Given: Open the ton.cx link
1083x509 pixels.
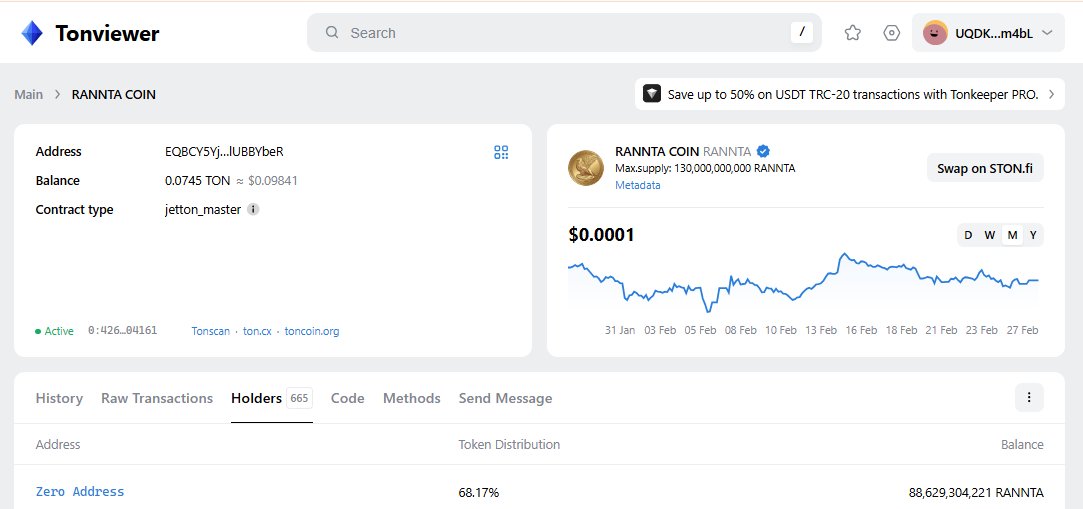Looking at the screenshot, I should click(x=257, y=331).
